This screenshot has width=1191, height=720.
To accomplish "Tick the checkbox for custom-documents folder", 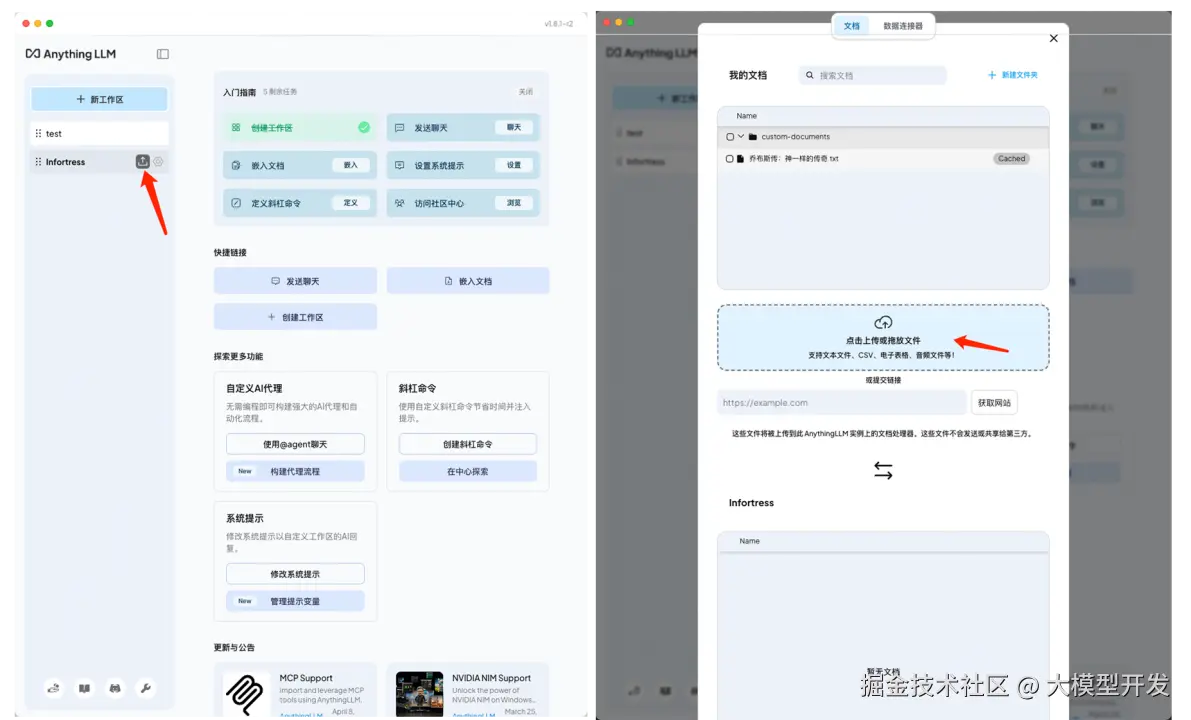I will [x=730, y=137].
